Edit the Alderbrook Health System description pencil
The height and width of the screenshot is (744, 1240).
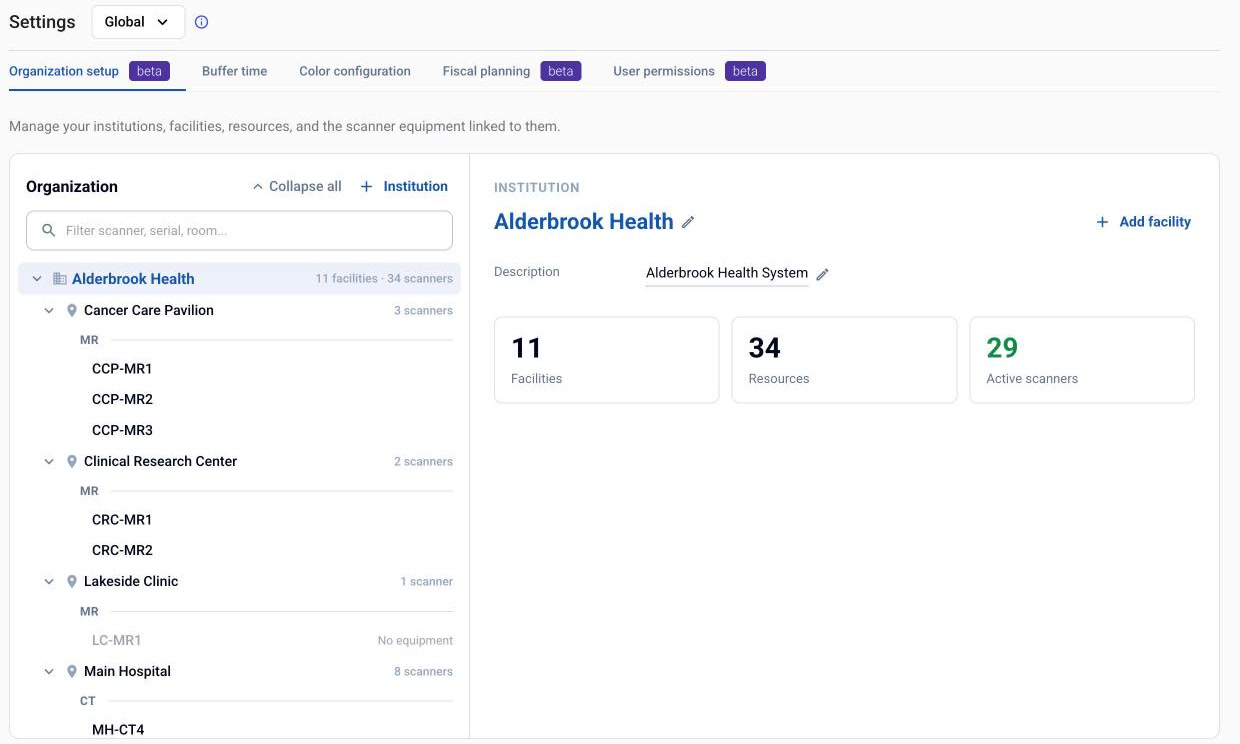tap(823, 274)
